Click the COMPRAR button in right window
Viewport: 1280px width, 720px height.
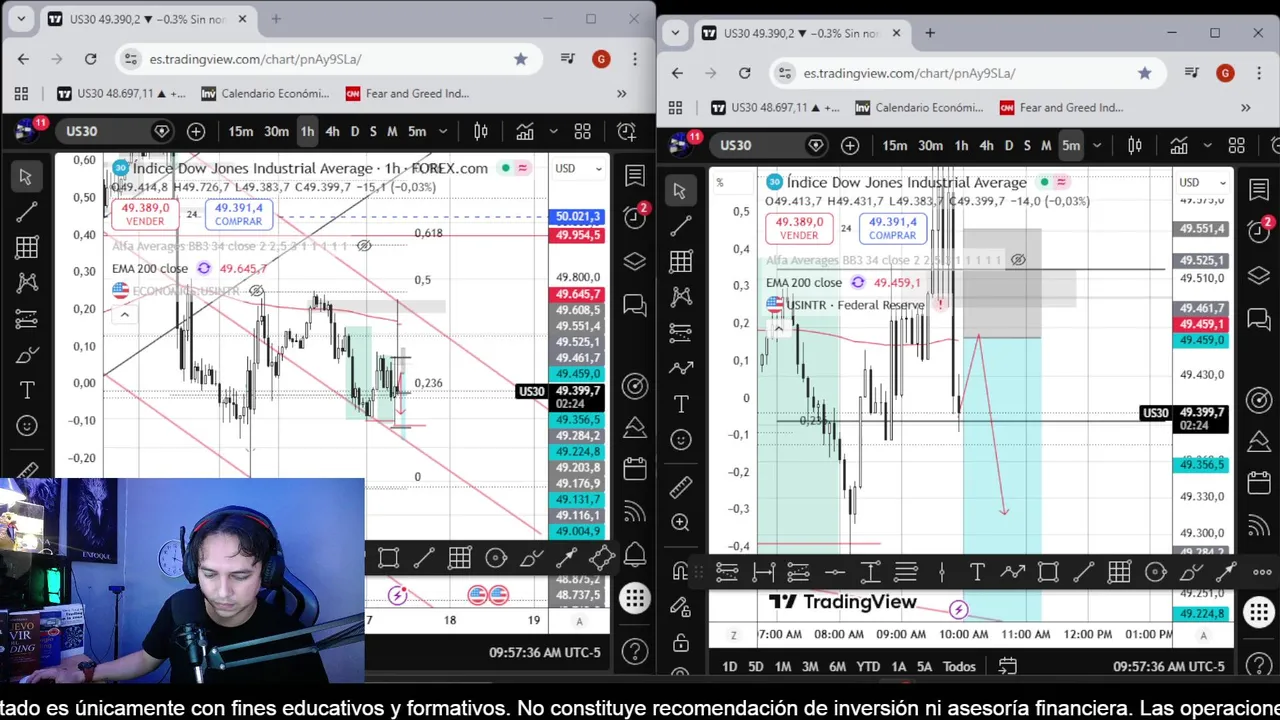click(892, 228)
